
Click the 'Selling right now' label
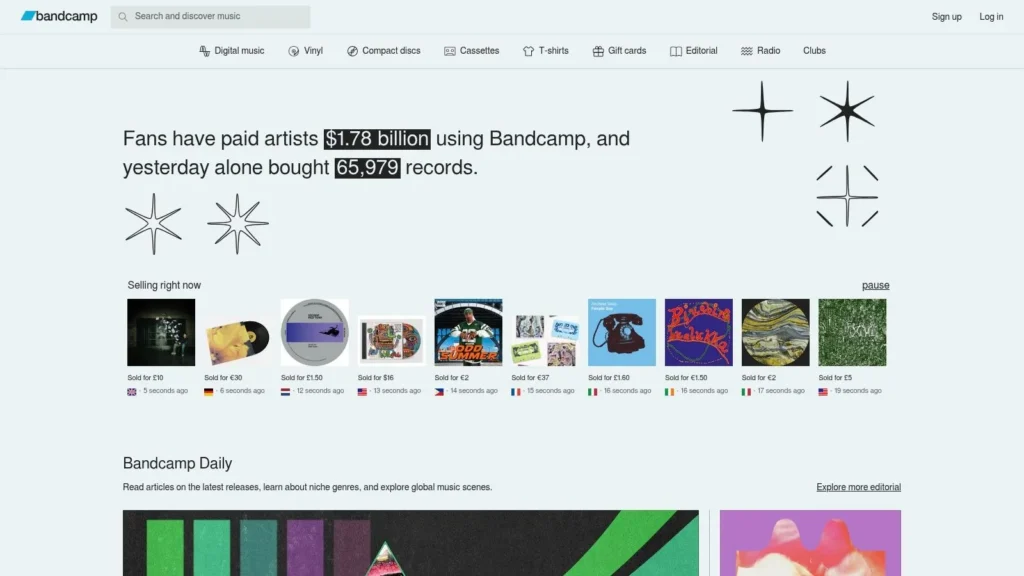[164, 285]
